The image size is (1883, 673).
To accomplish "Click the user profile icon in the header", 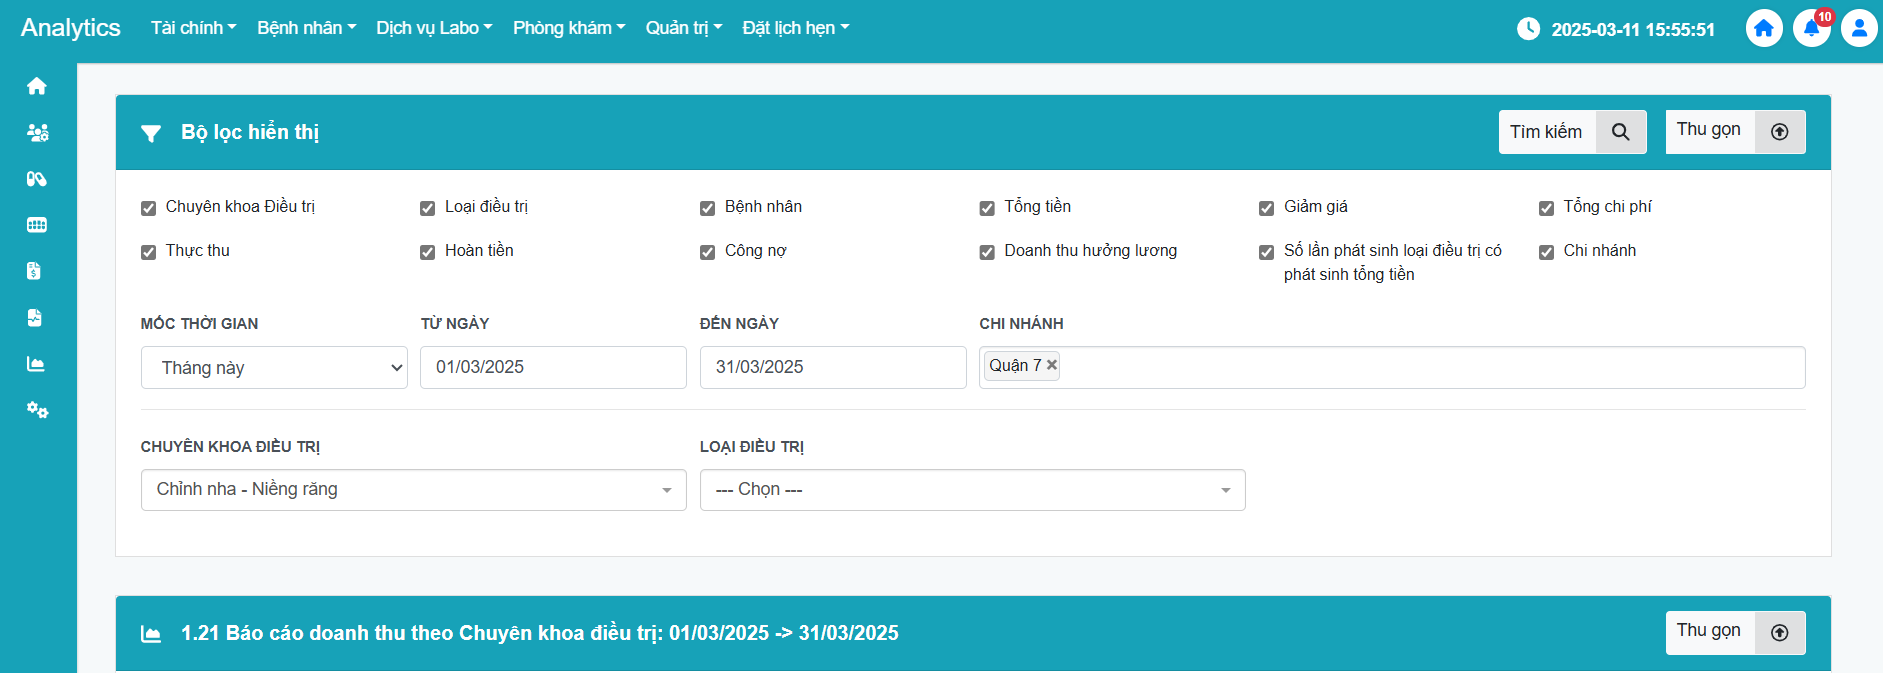I will [1858, 29].
